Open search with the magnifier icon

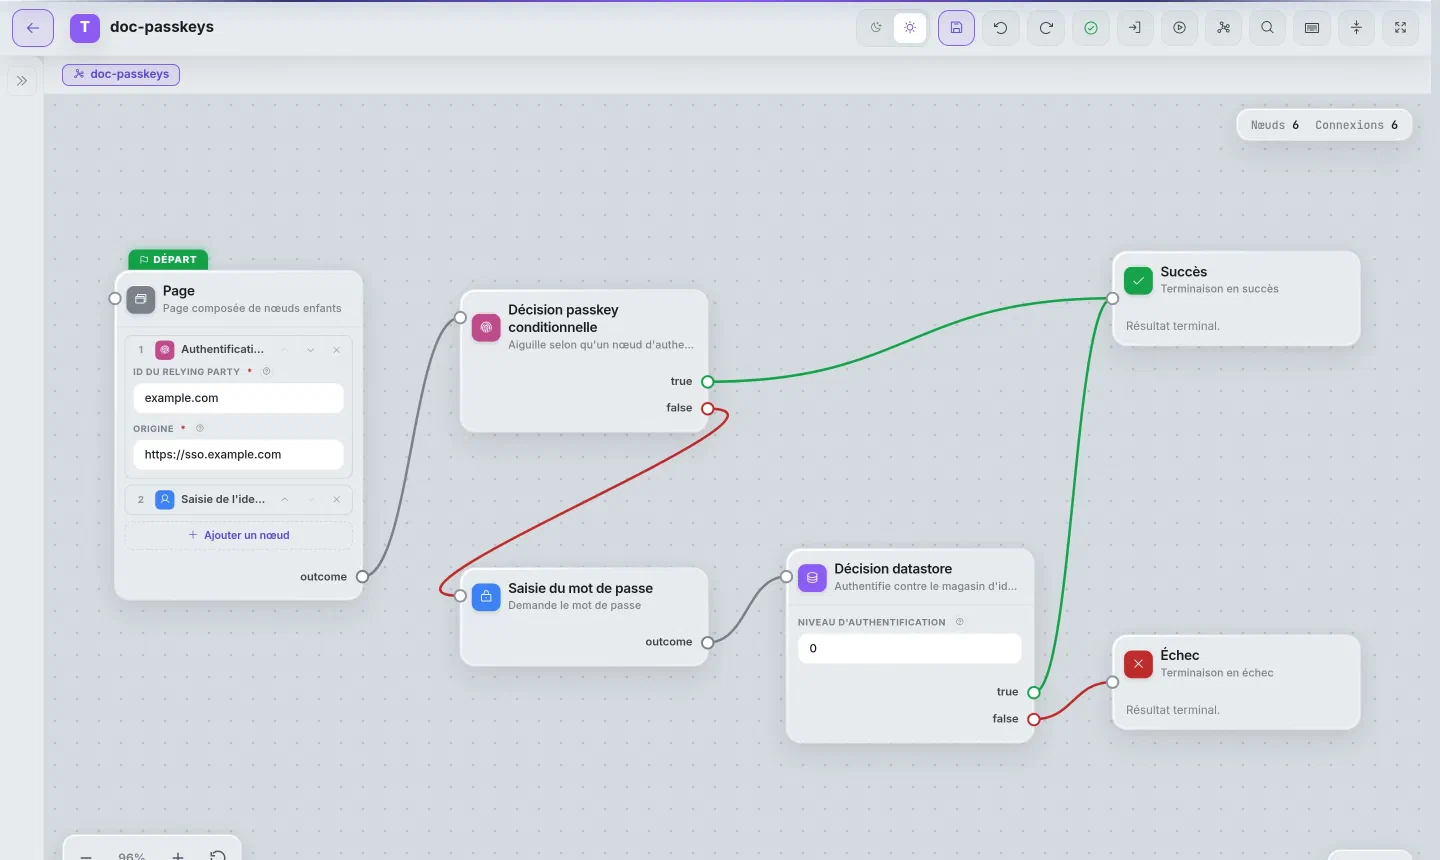[1268, 28]
